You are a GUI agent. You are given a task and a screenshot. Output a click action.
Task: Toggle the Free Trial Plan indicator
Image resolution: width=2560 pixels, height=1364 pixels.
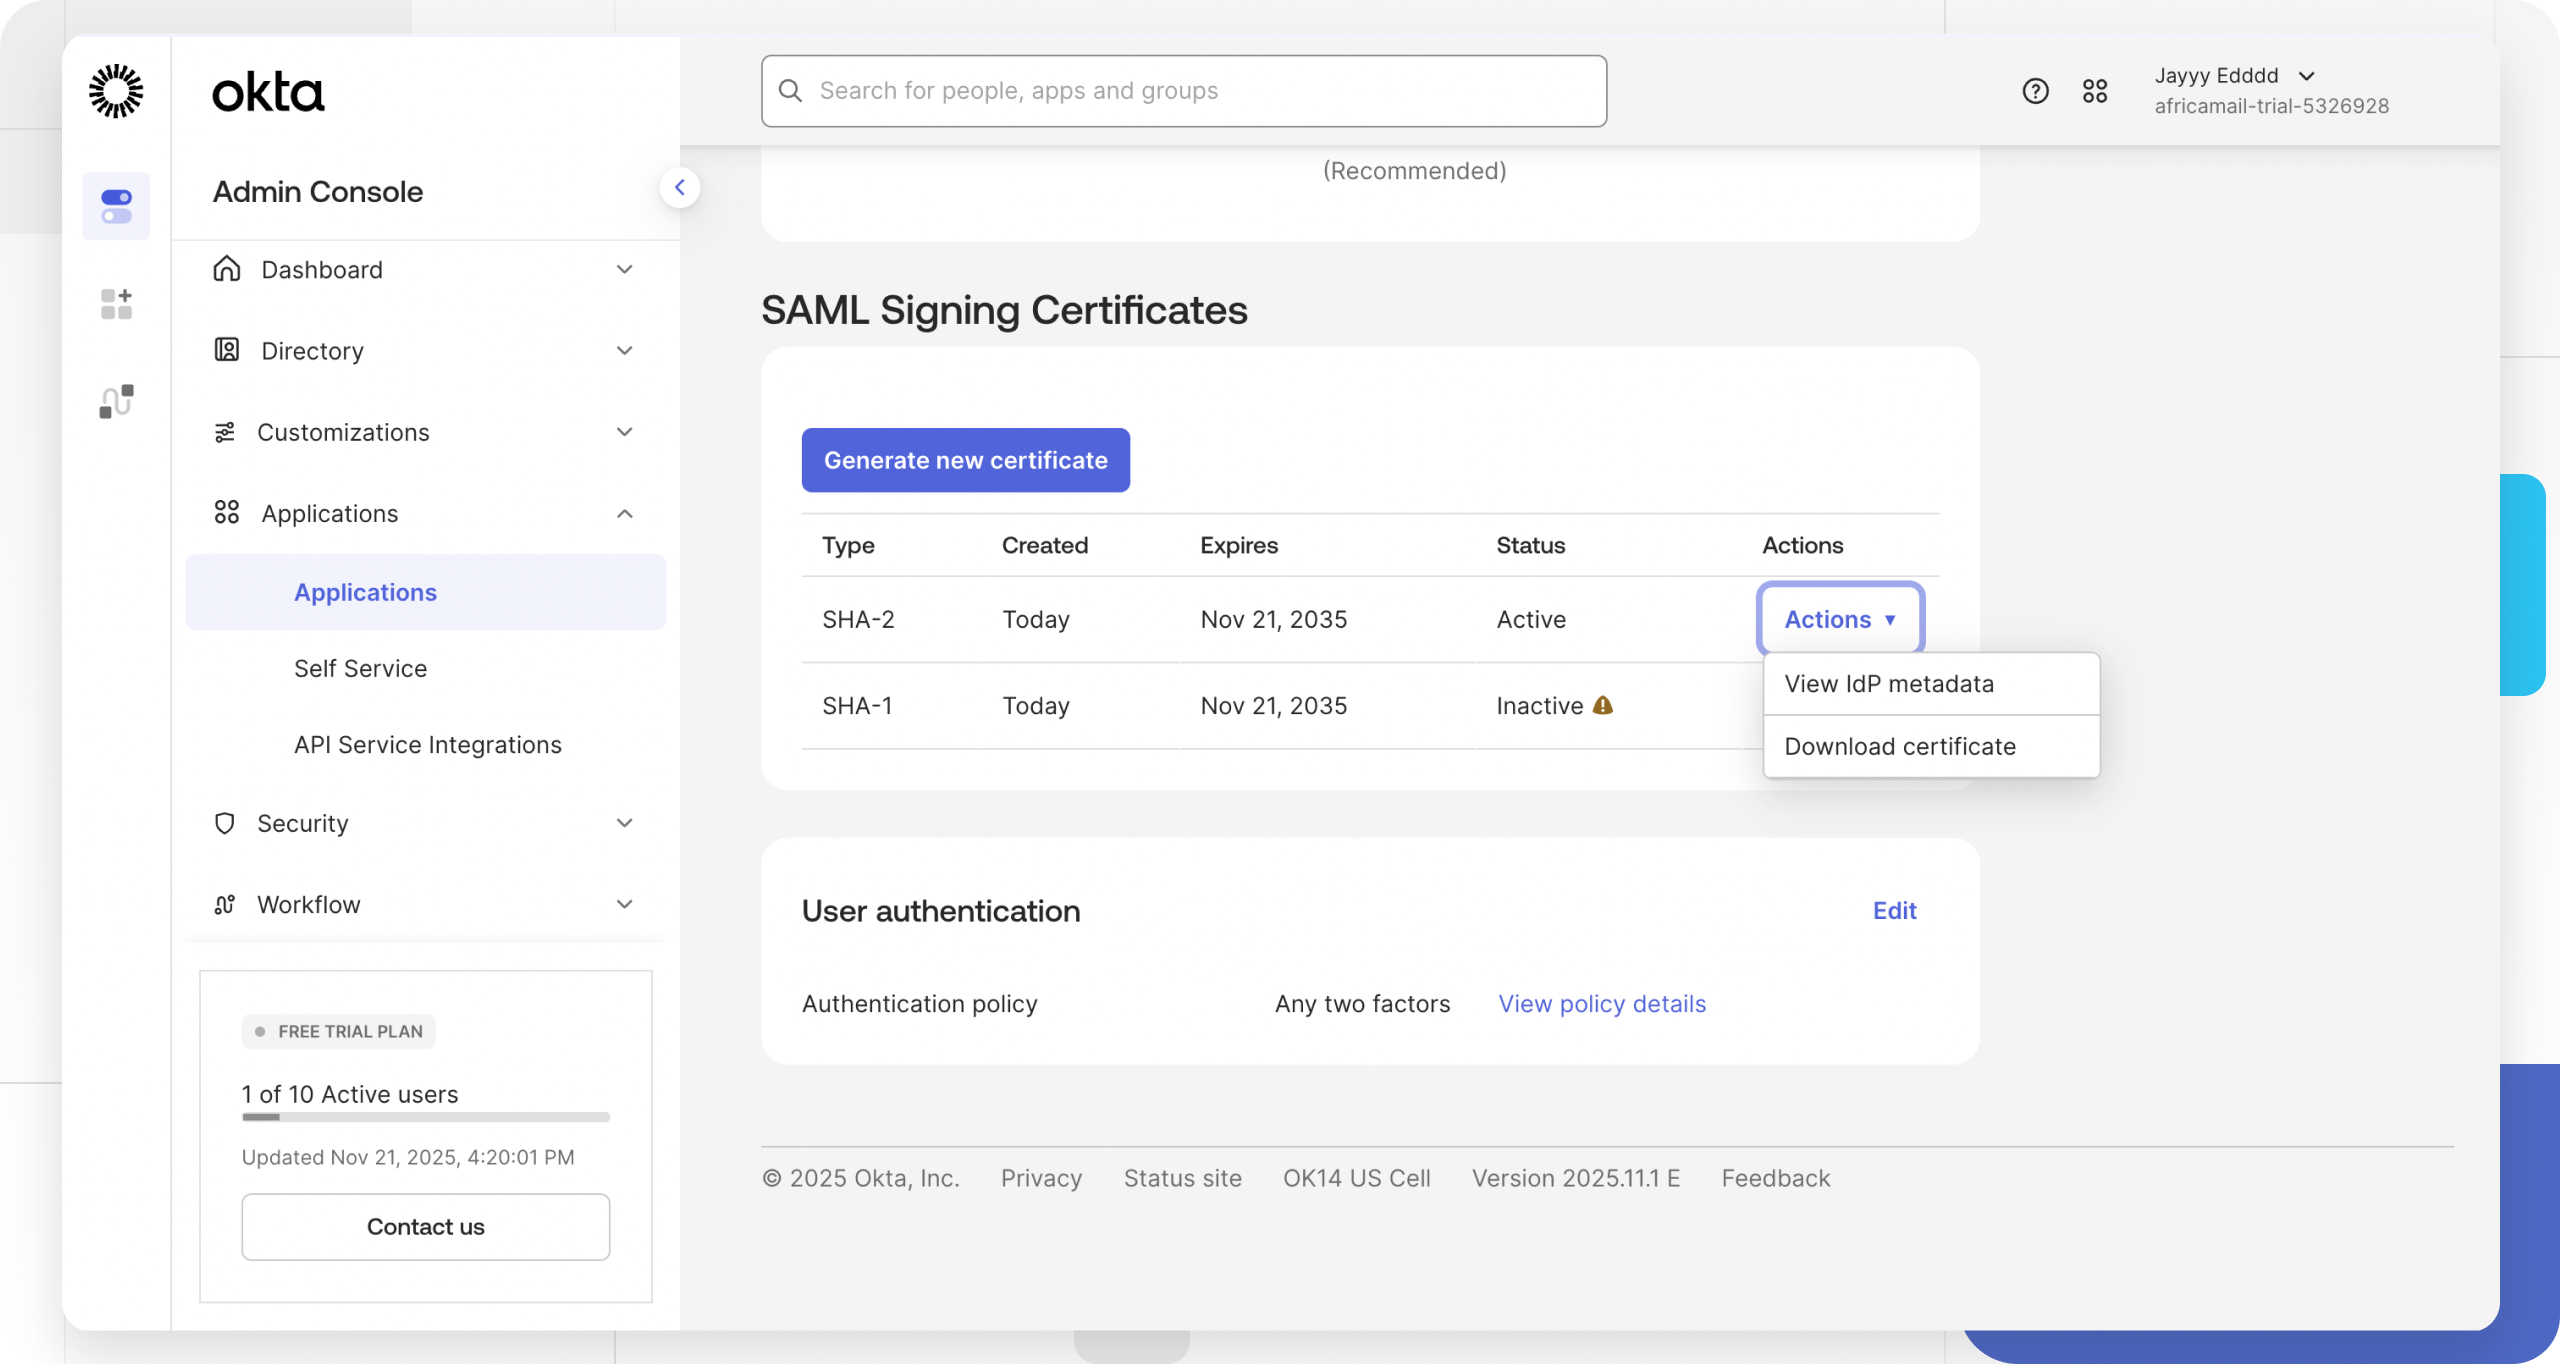[338, 1031]
